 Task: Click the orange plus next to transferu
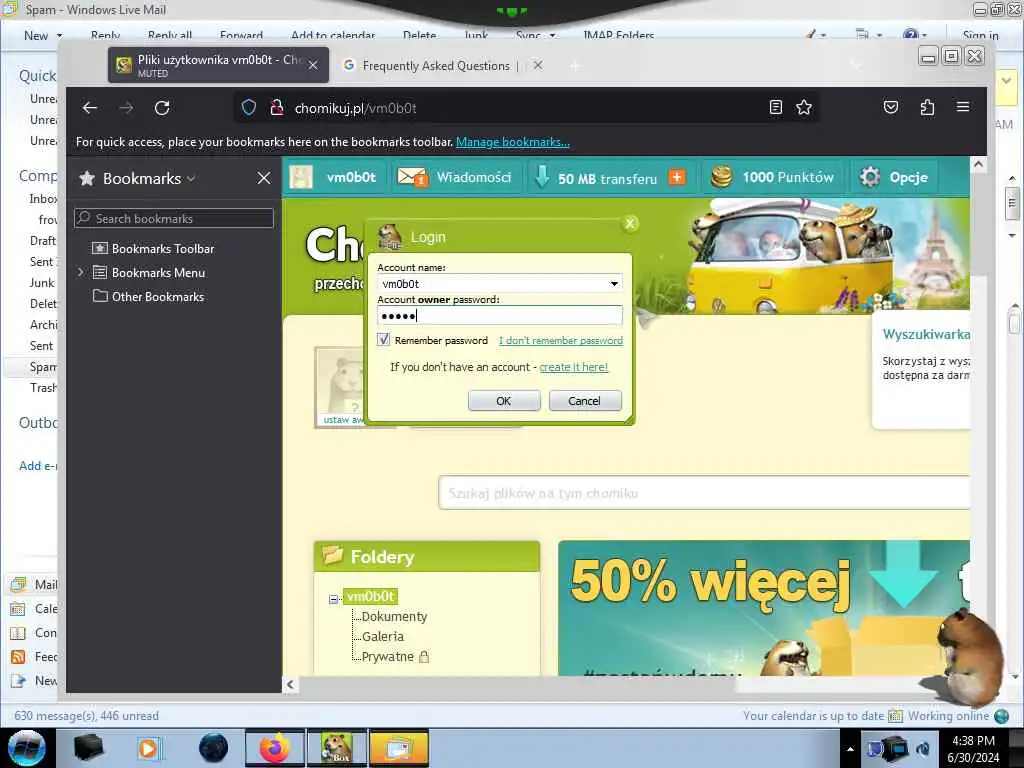(677, 177)
